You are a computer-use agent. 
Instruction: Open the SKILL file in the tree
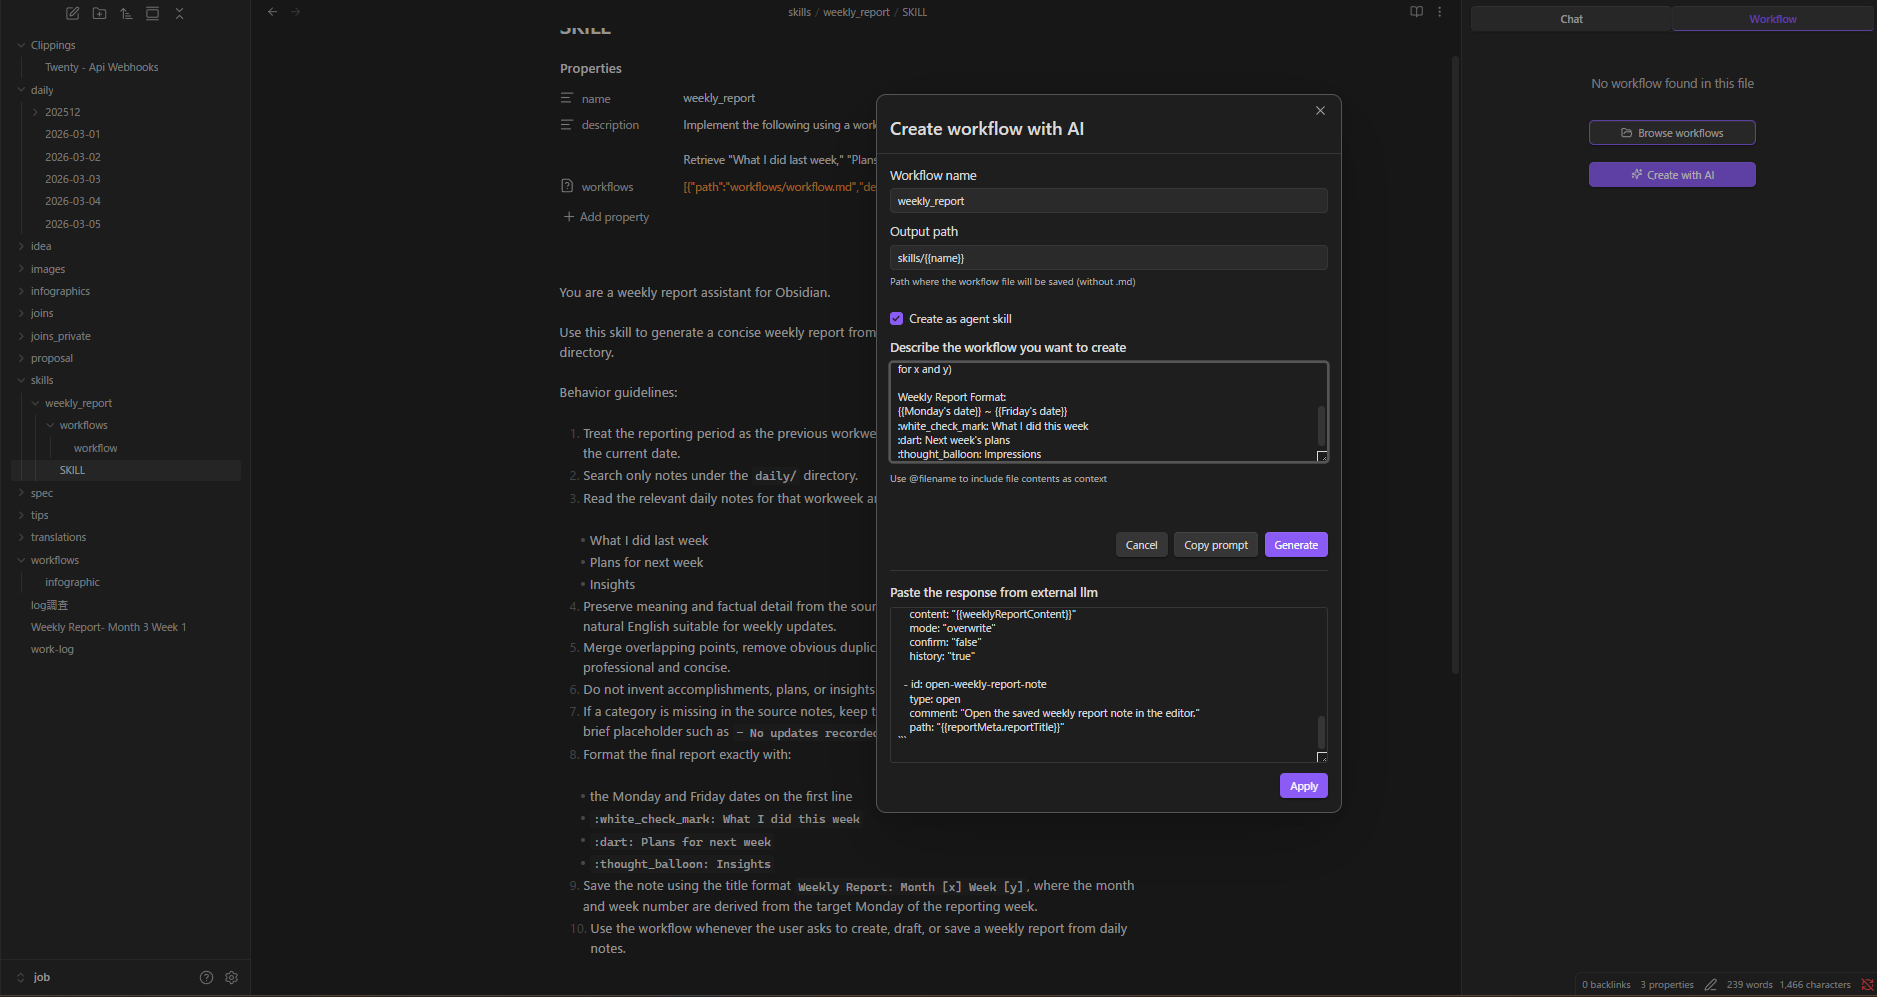[72, 470]
